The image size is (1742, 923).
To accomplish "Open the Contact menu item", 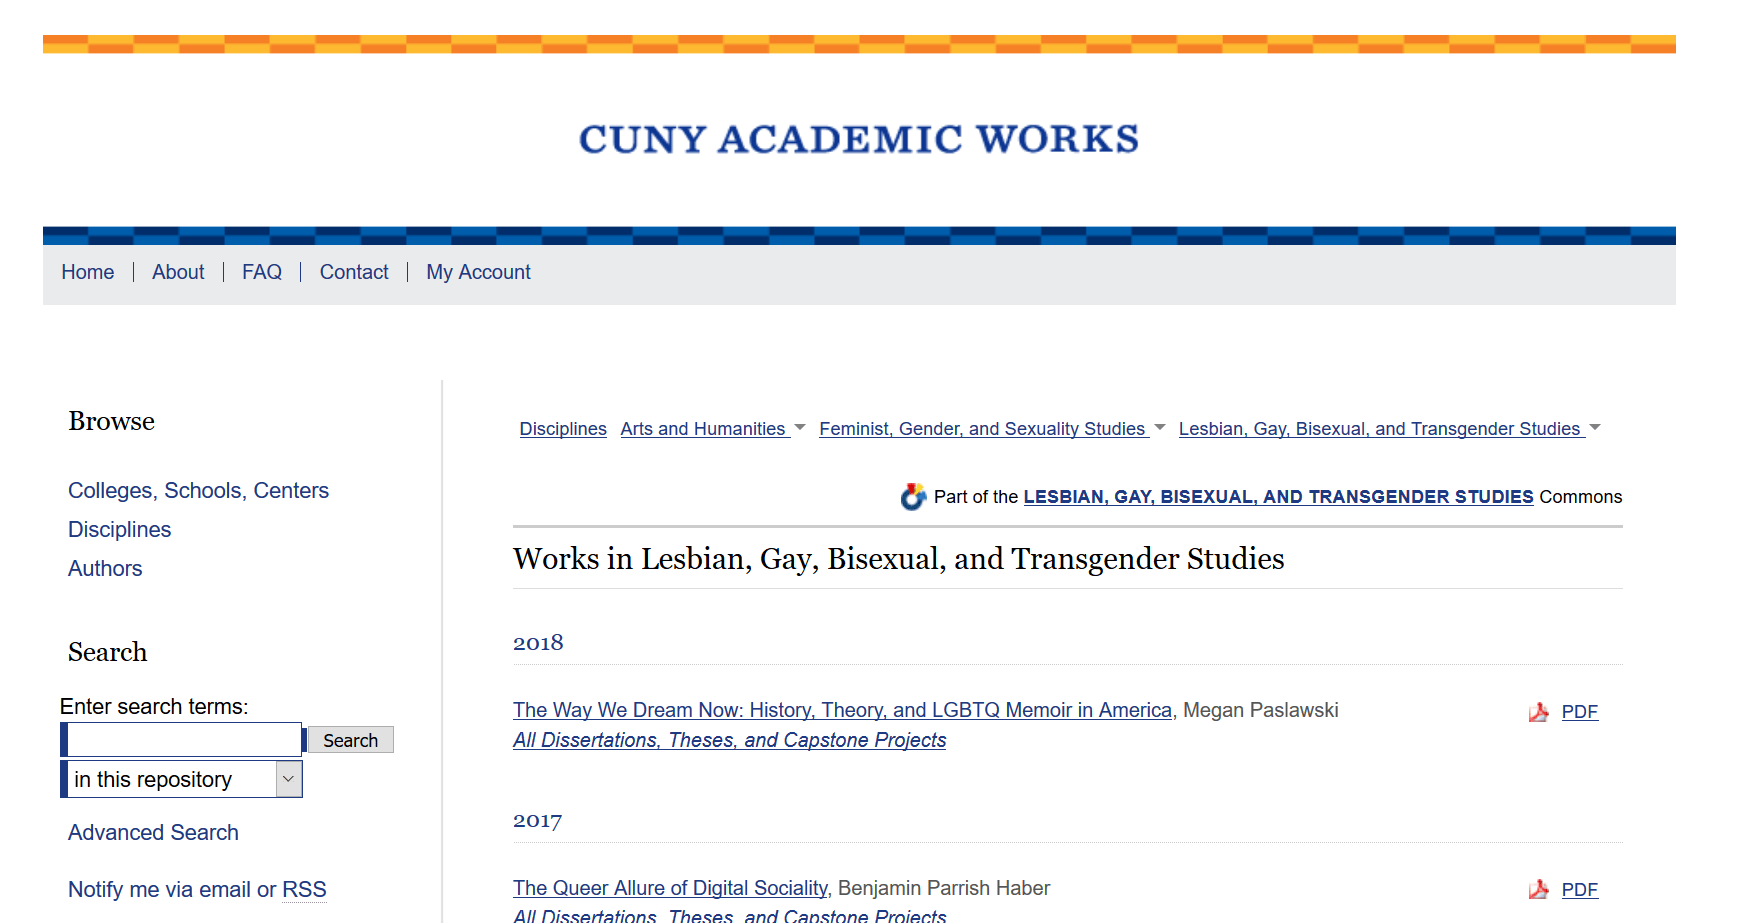I will [x=354, y=272].
